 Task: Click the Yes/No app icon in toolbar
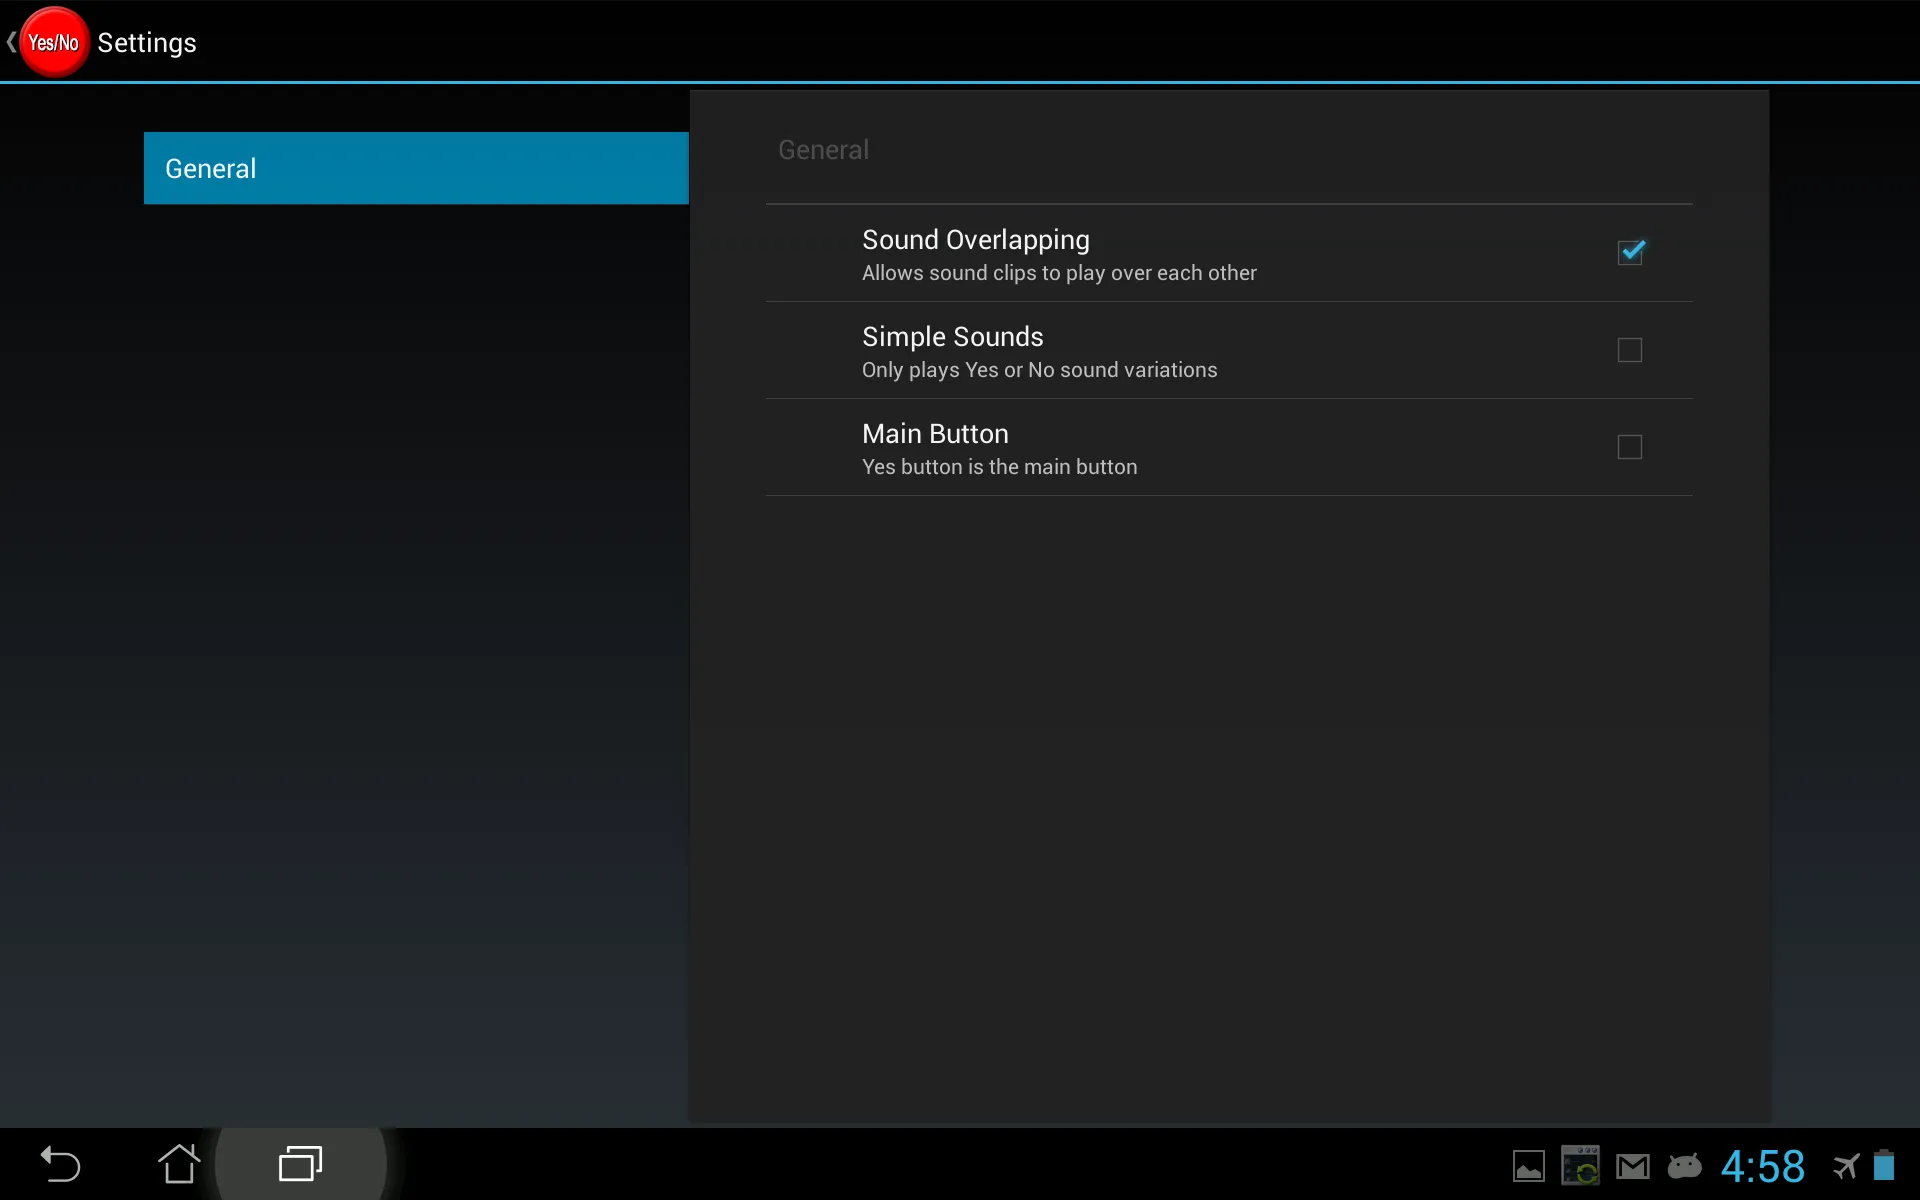[x=53, y=41]
